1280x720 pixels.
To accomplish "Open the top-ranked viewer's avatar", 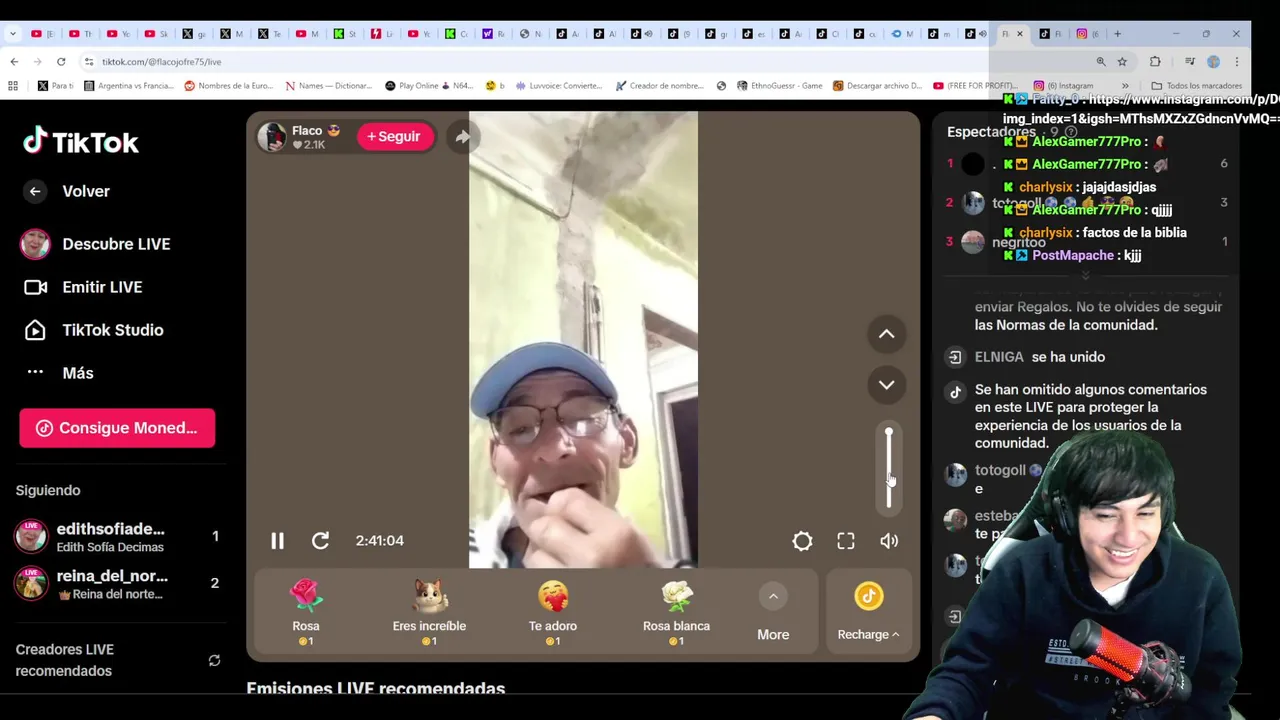I will (x=973, y=165).
